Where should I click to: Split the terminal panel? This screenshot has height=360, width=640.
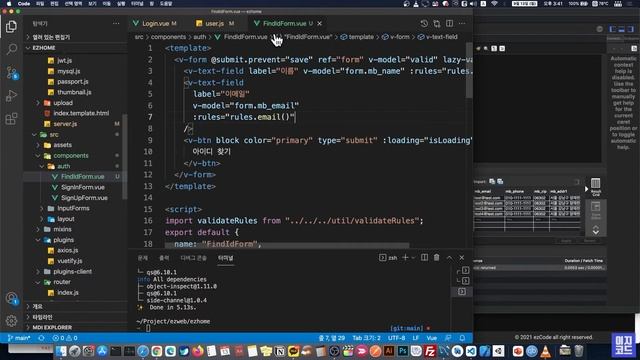point(424,258)
